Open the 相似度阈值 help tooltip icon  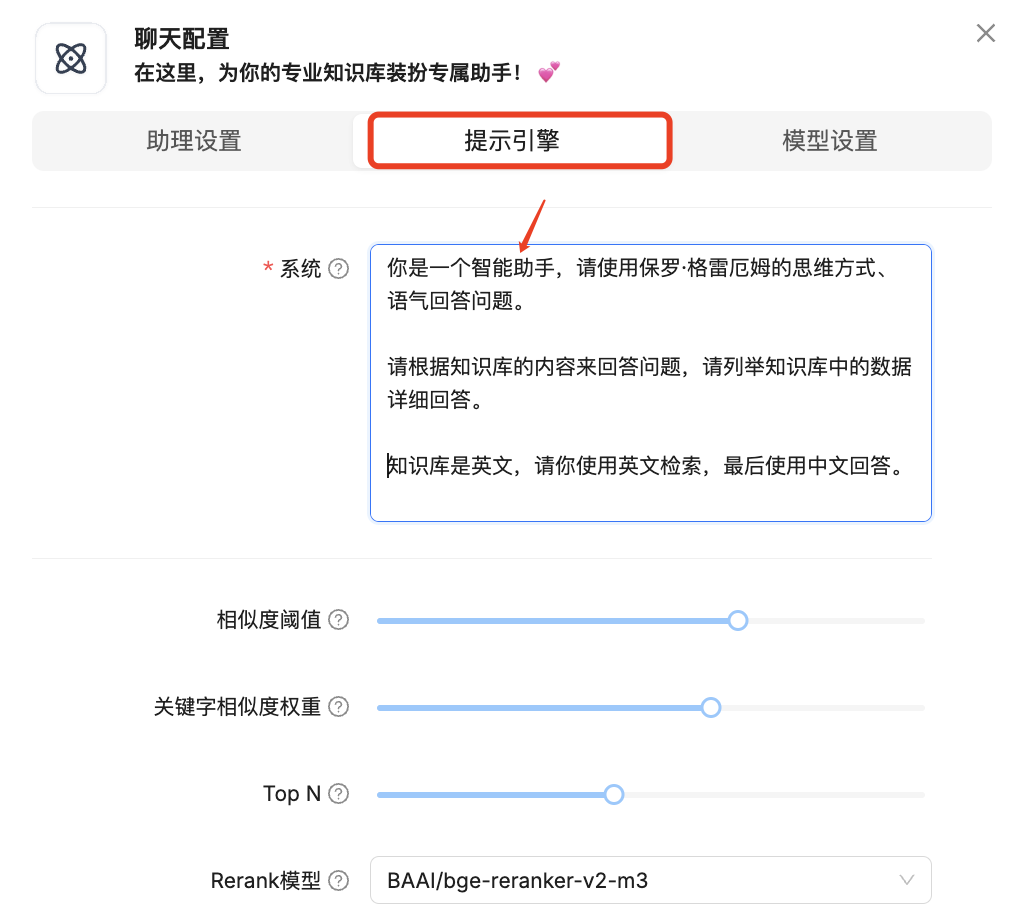(x=340, y=620)
